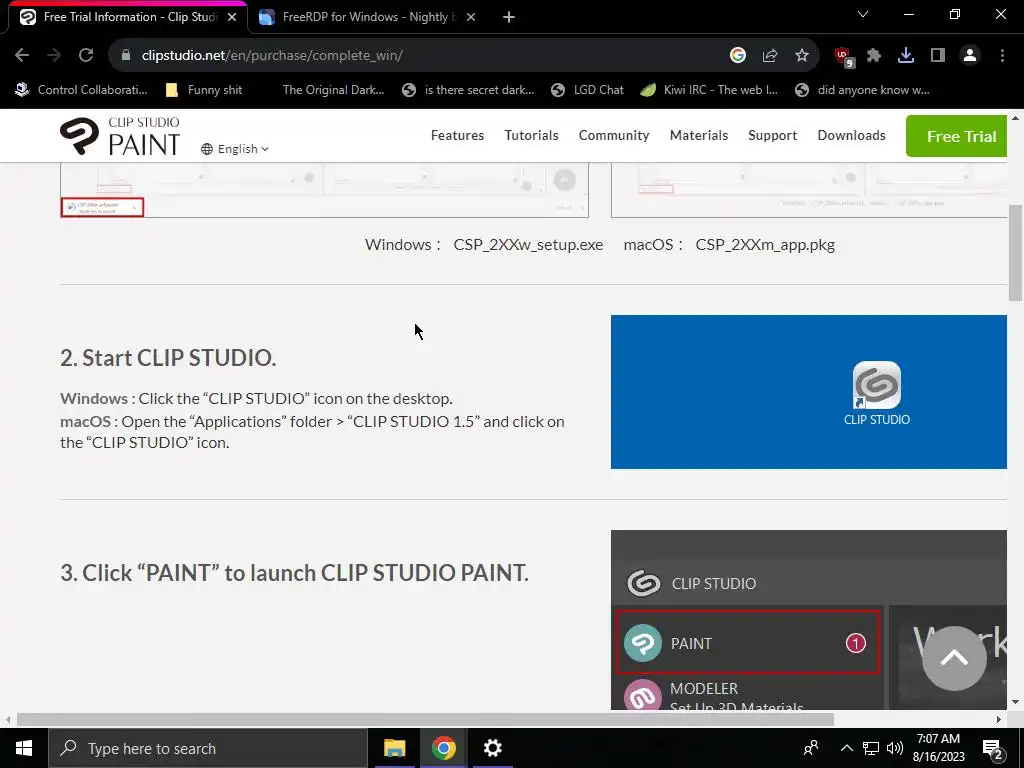Open the uBlock Origin extension icon
This screenshot has width=1024, height=768.
pyautogui.click(x=844, y=57)
